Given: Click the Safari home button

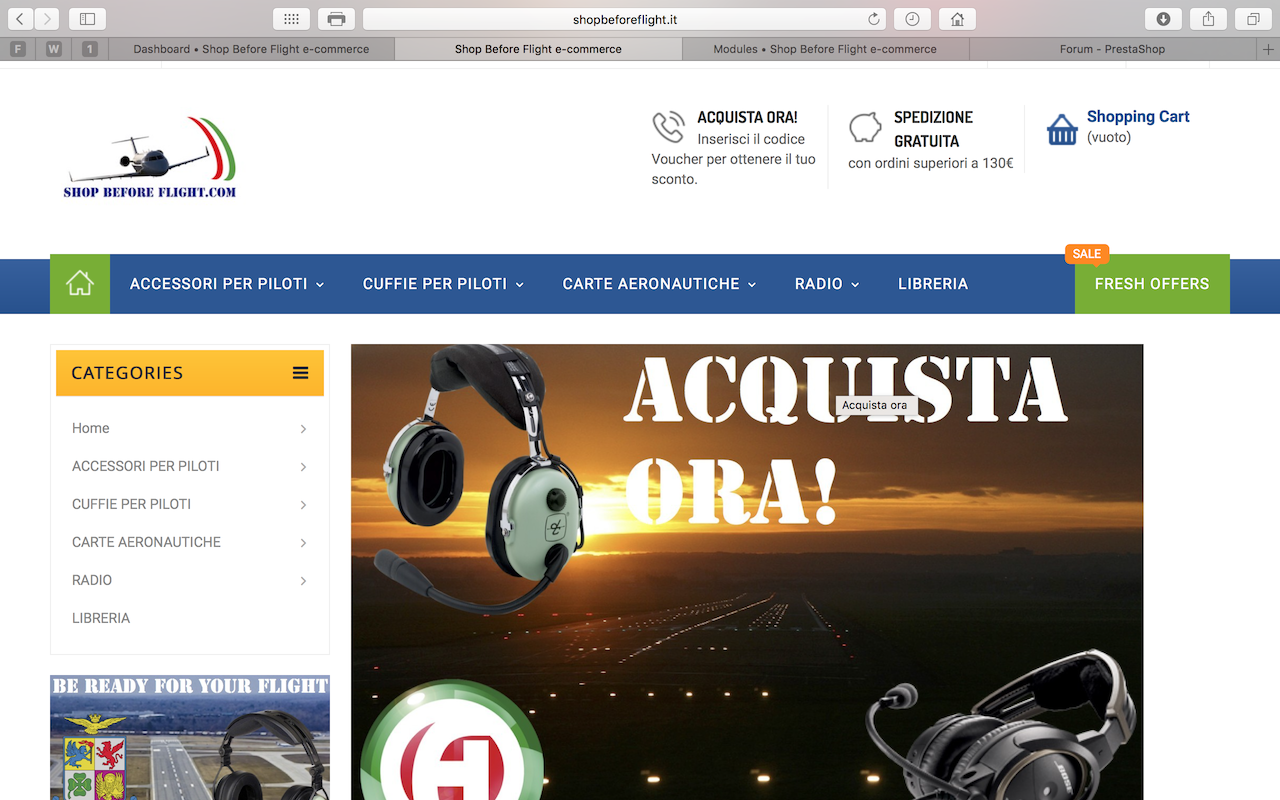Looking at the screenshot, I should (957, 19).
